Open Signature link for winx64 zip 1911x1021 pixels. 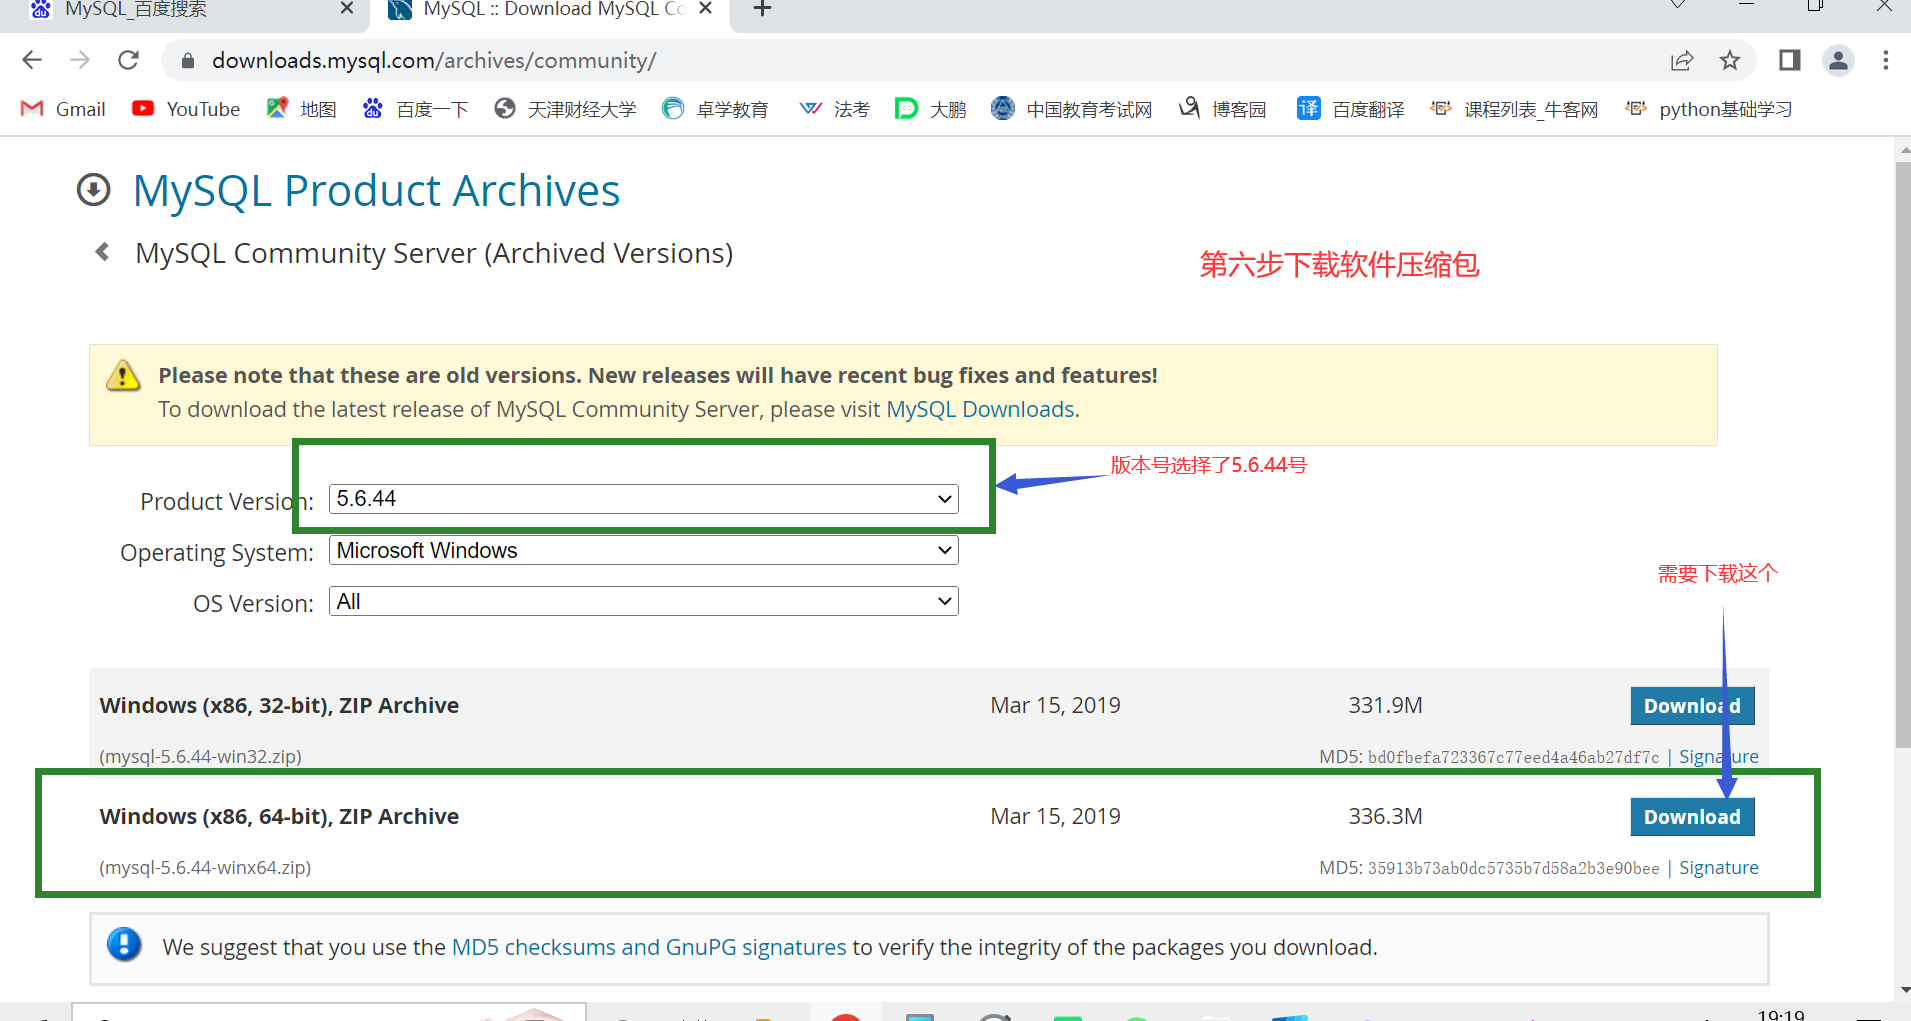click(x=1718, y=868)
